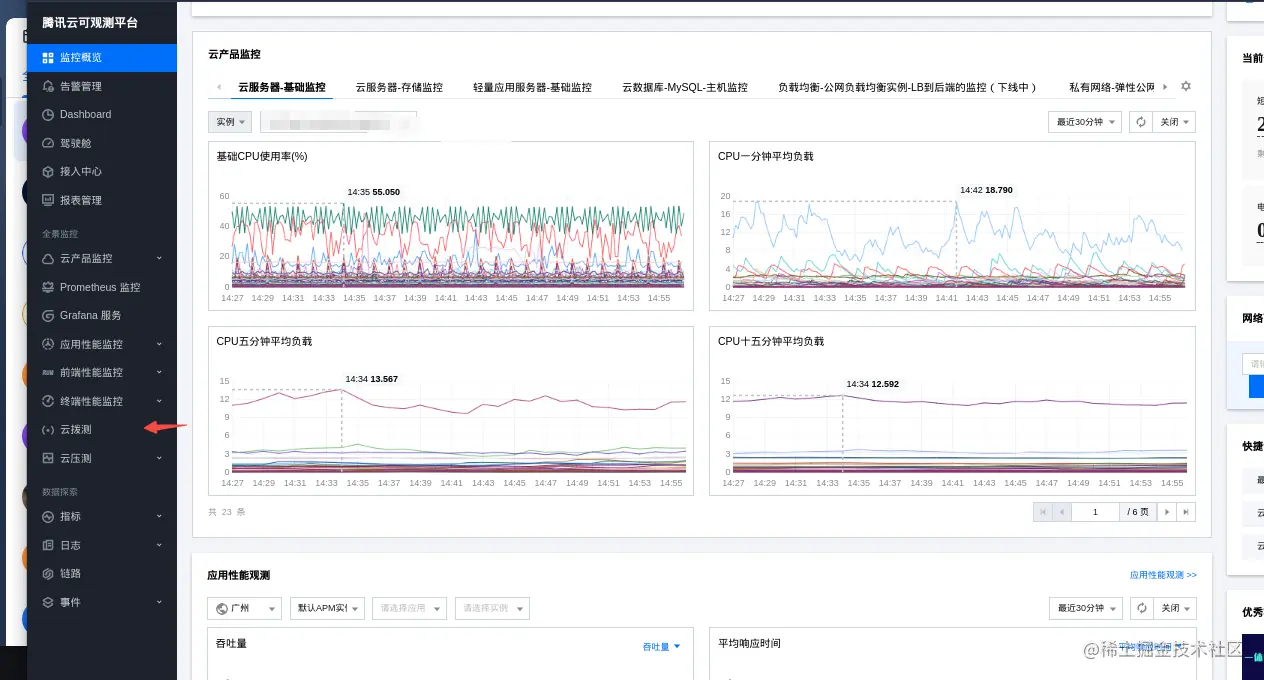Expand the 日志 sidebar menu
Viewport: 1264px width, 680px height.
coord(159,545)
